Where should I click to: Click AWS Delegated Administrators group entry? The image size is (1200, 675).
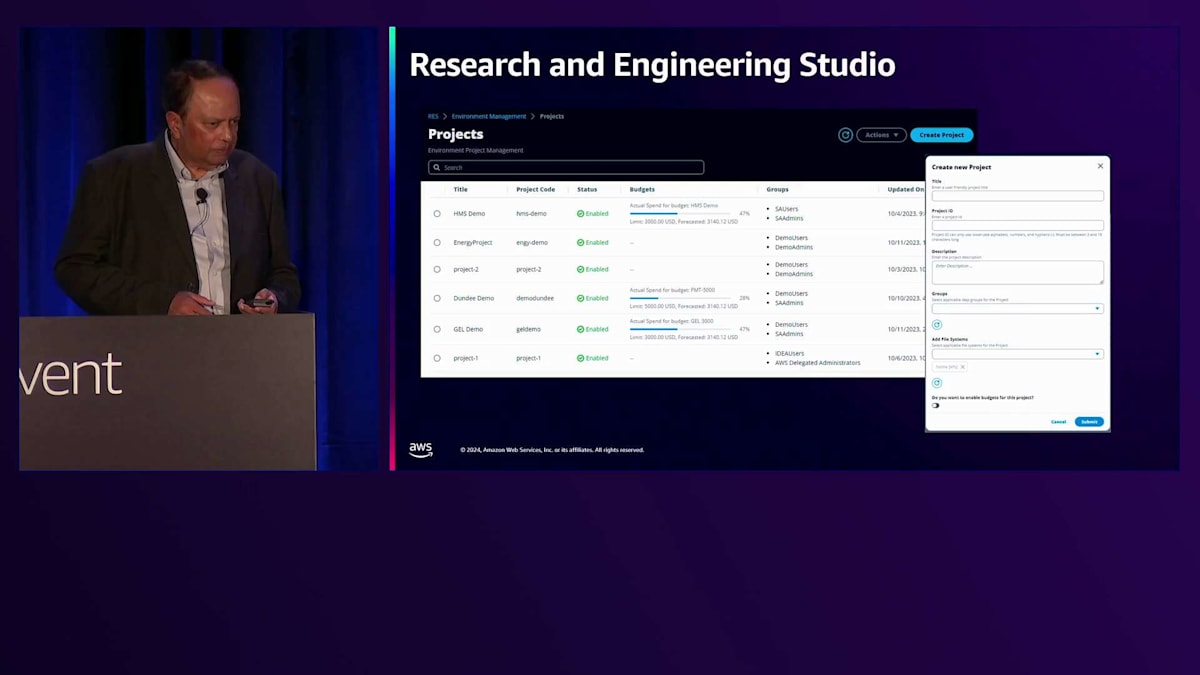tap(818, 363)
